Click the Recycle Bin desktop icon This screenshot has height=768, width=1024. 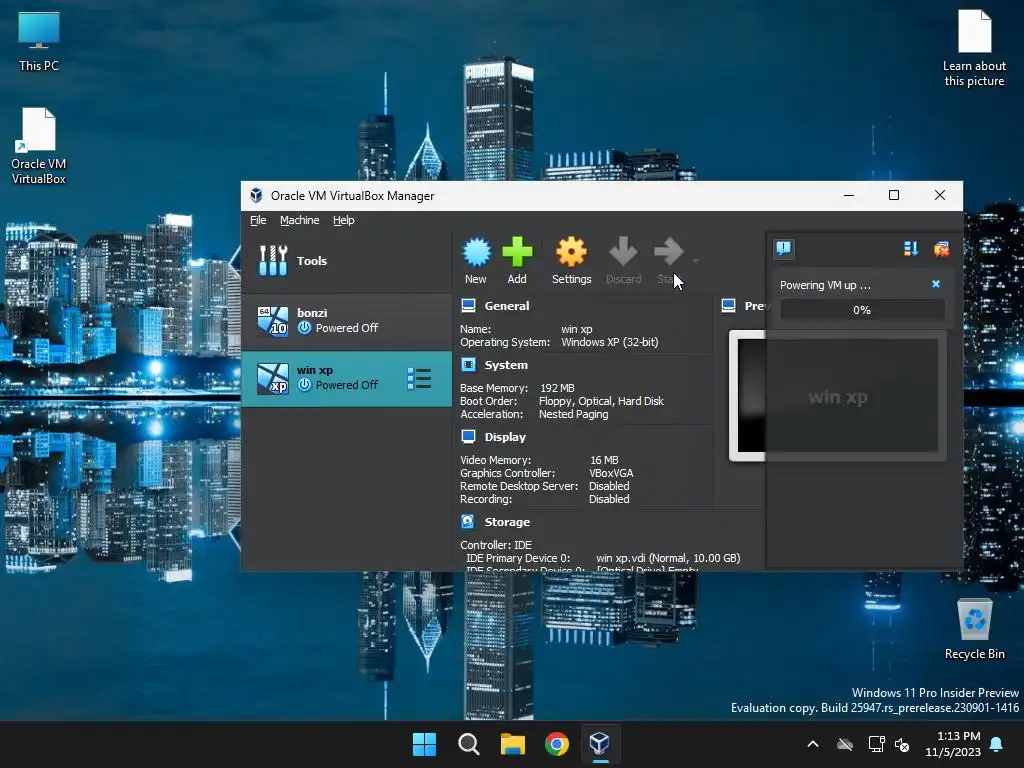(x=974, y=629)
